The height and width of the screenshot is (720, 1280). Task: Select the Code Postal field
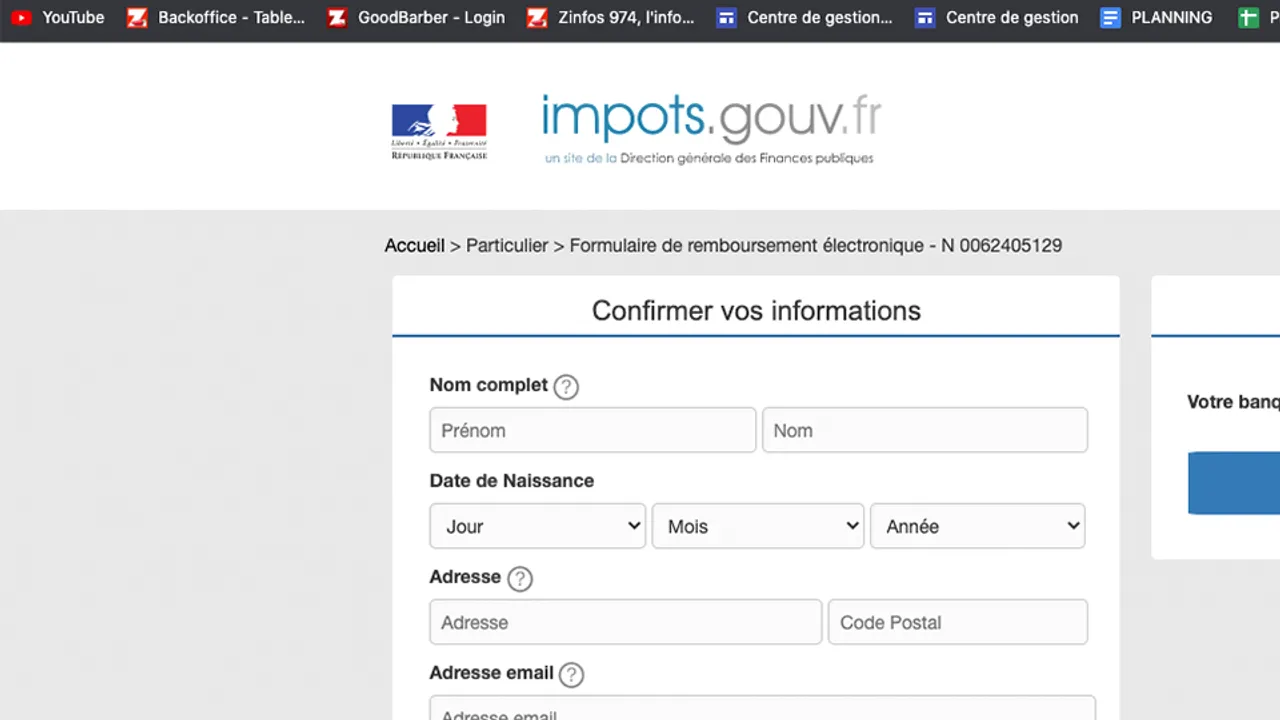[958, 622]
